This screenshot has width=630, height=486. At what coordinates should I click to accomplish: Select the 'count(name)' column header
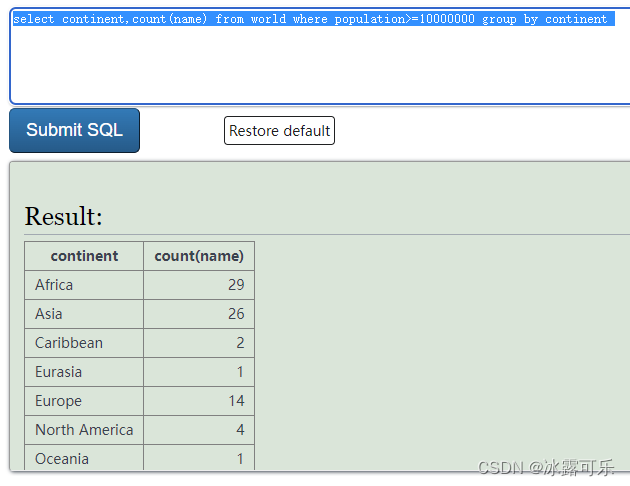[199, 256]
